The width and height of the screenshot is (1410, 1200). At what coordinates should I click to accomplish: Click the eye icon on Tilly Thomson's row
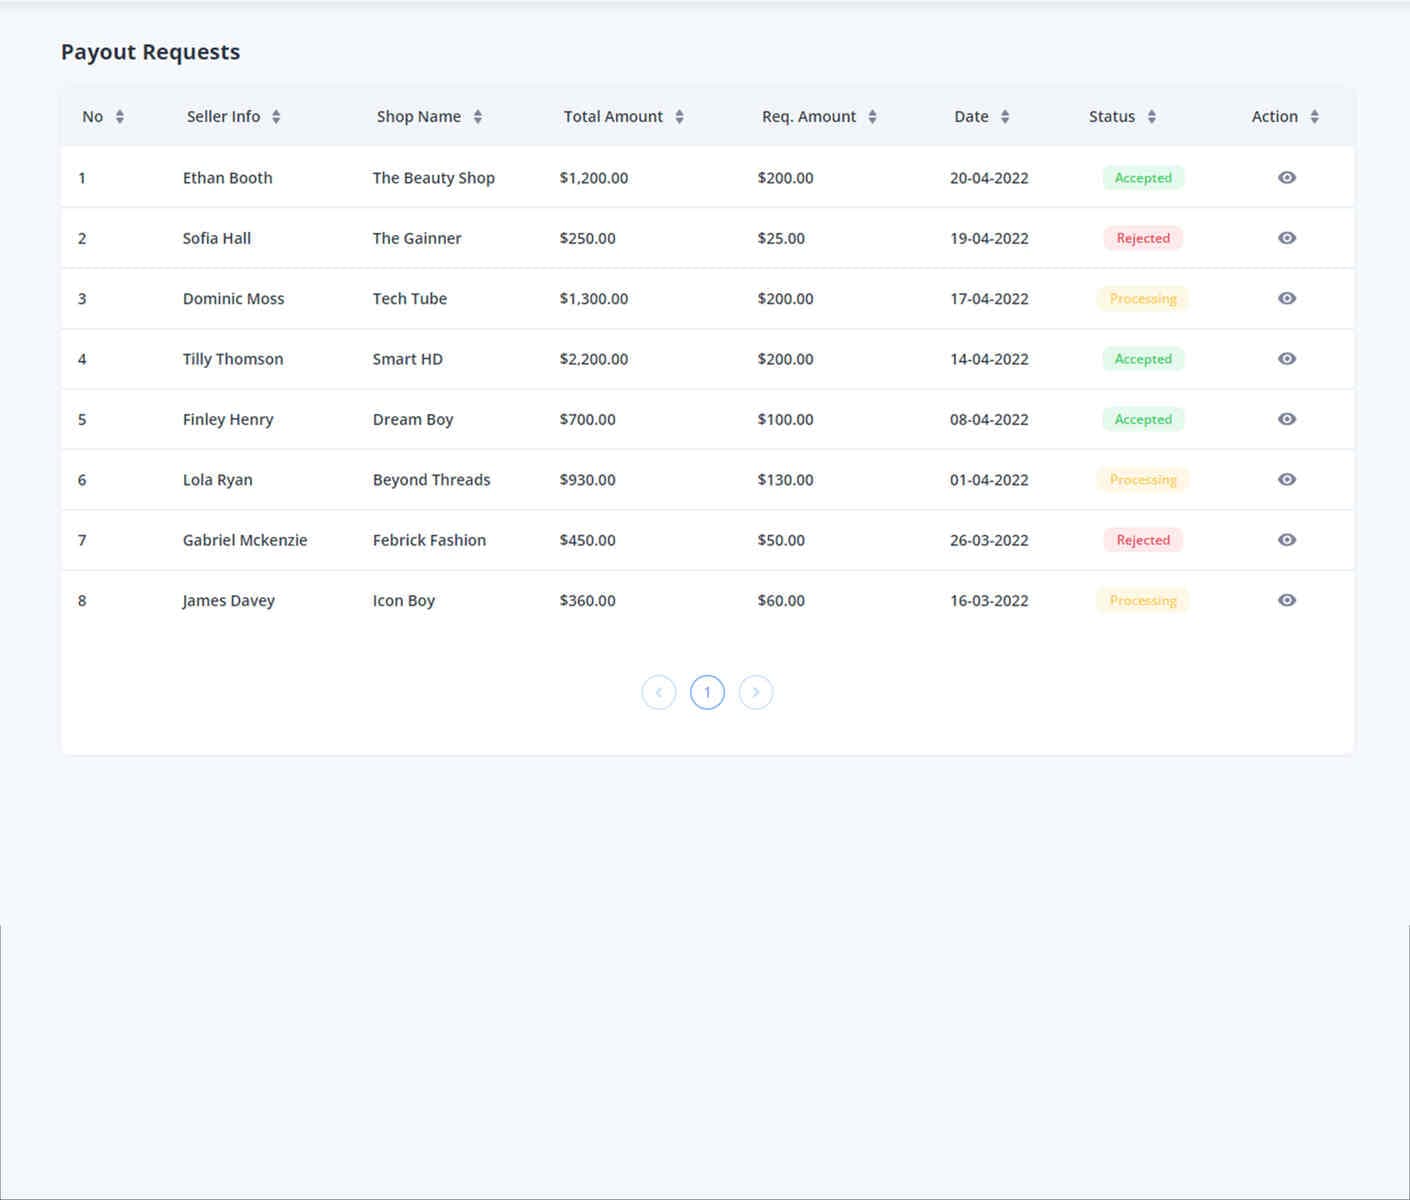(1287, 359)
